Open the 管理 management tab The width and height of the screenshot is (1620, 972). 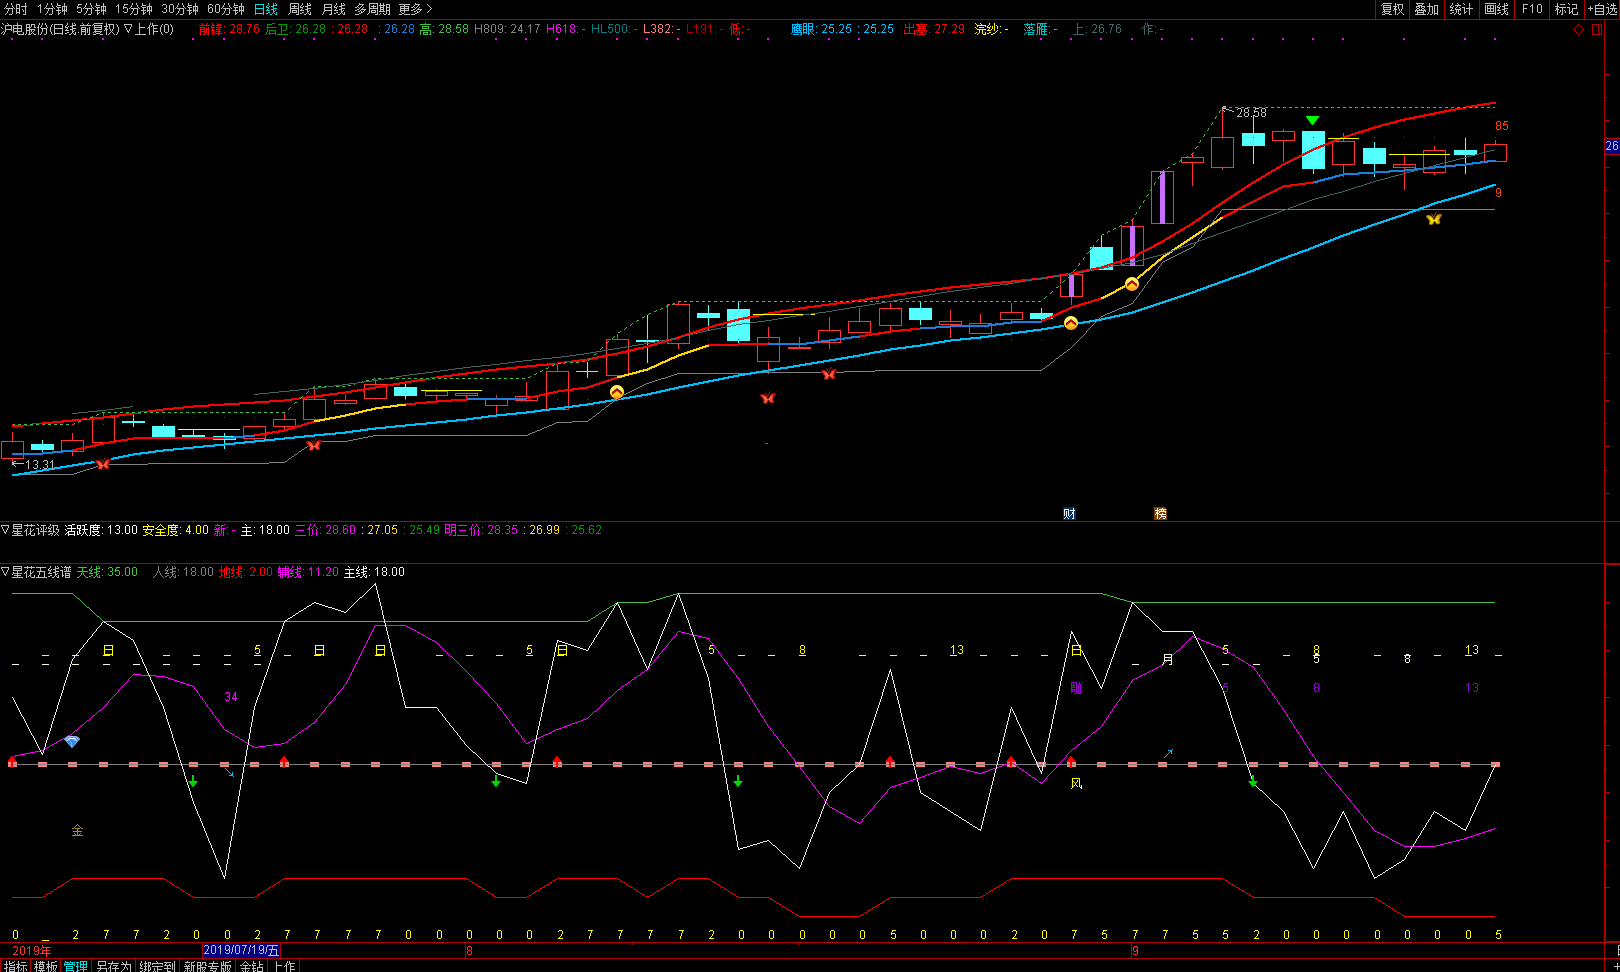[x=75, y=966]
